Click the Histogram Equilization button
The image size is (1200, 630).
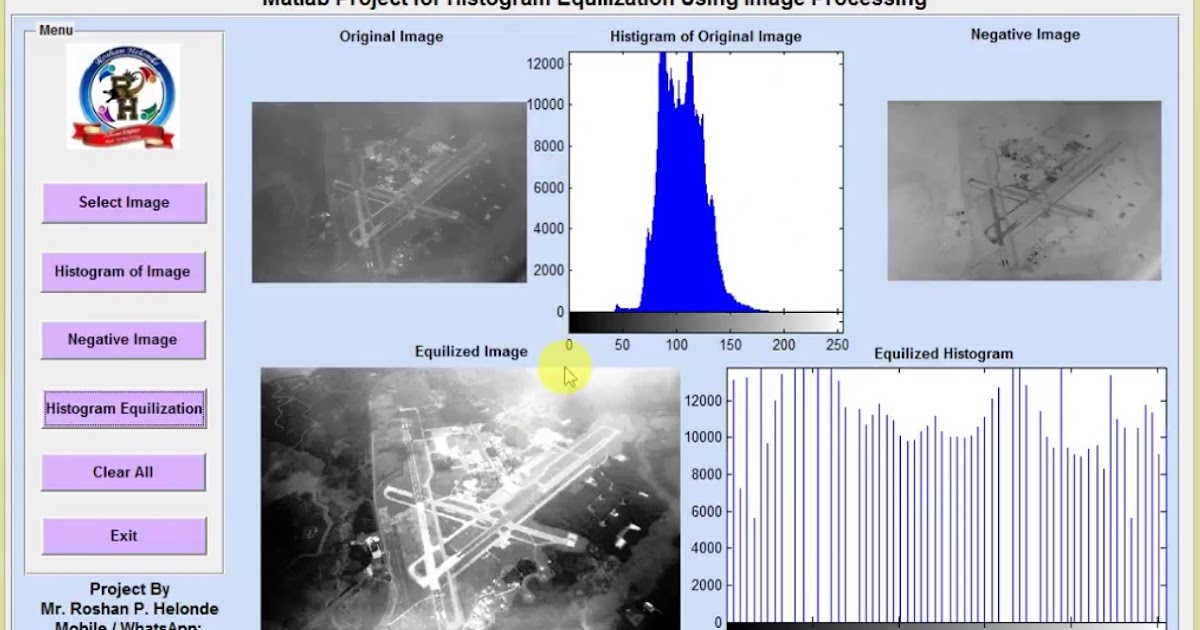click(x=123, y=408)
